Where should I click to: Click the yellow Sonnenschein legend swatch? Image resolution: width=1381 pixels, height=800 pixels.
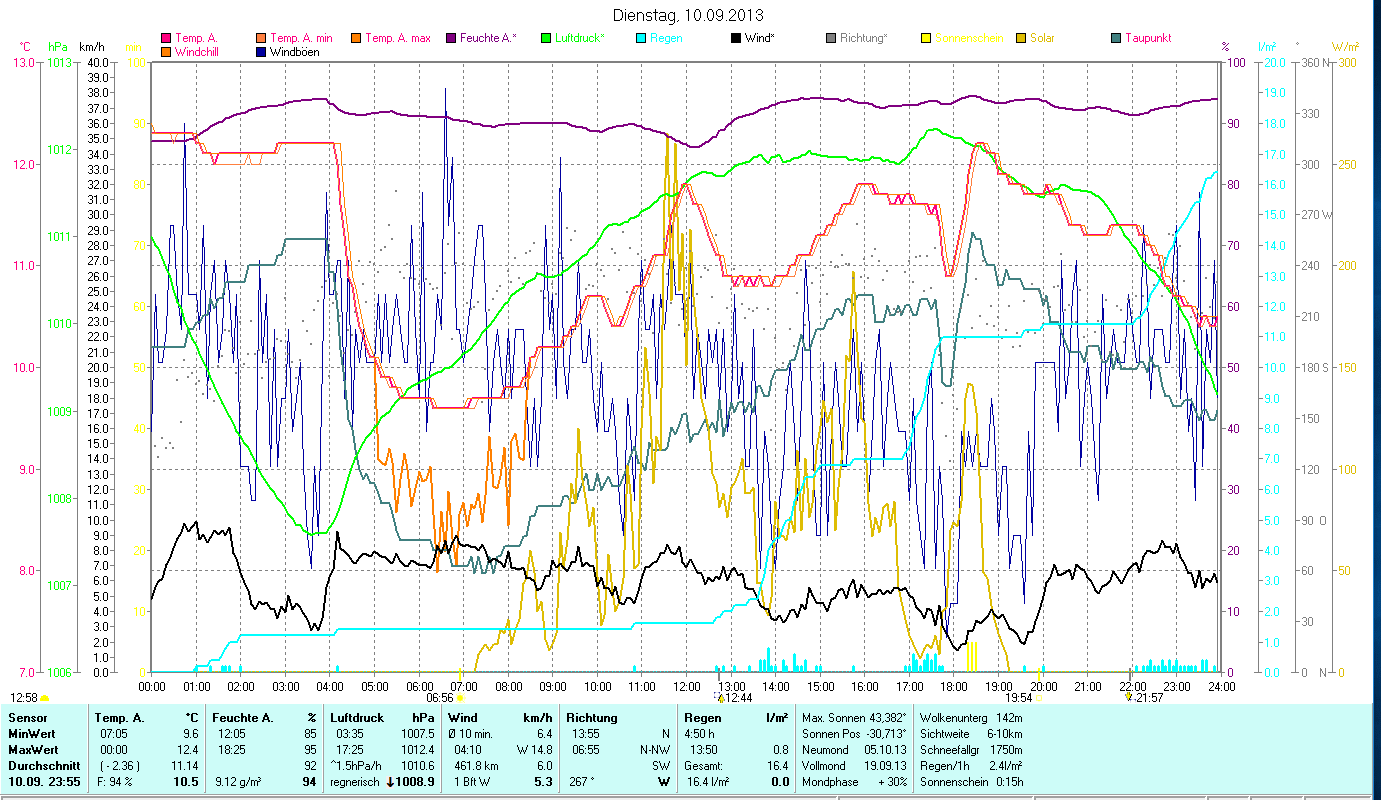point(925,38)
